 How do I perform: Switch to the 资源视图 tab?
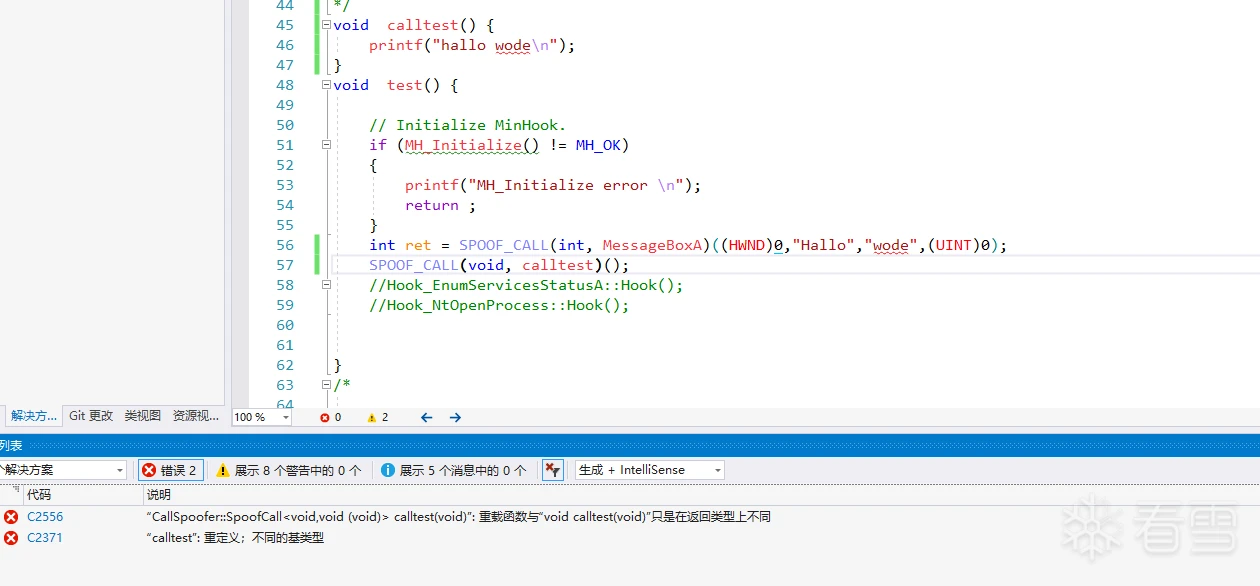pyautogui.click(x=196, y=416)
